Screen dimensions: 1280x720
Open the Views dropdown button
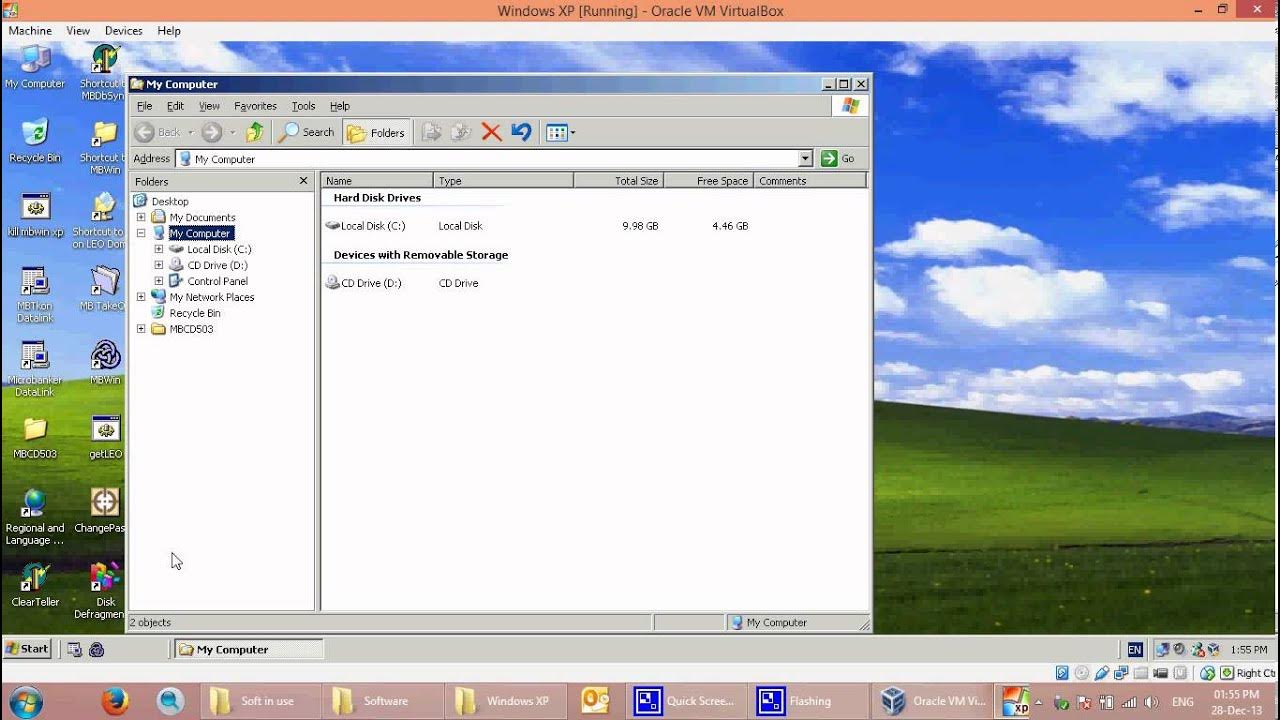pyautogui.click(x=560, y=132)
